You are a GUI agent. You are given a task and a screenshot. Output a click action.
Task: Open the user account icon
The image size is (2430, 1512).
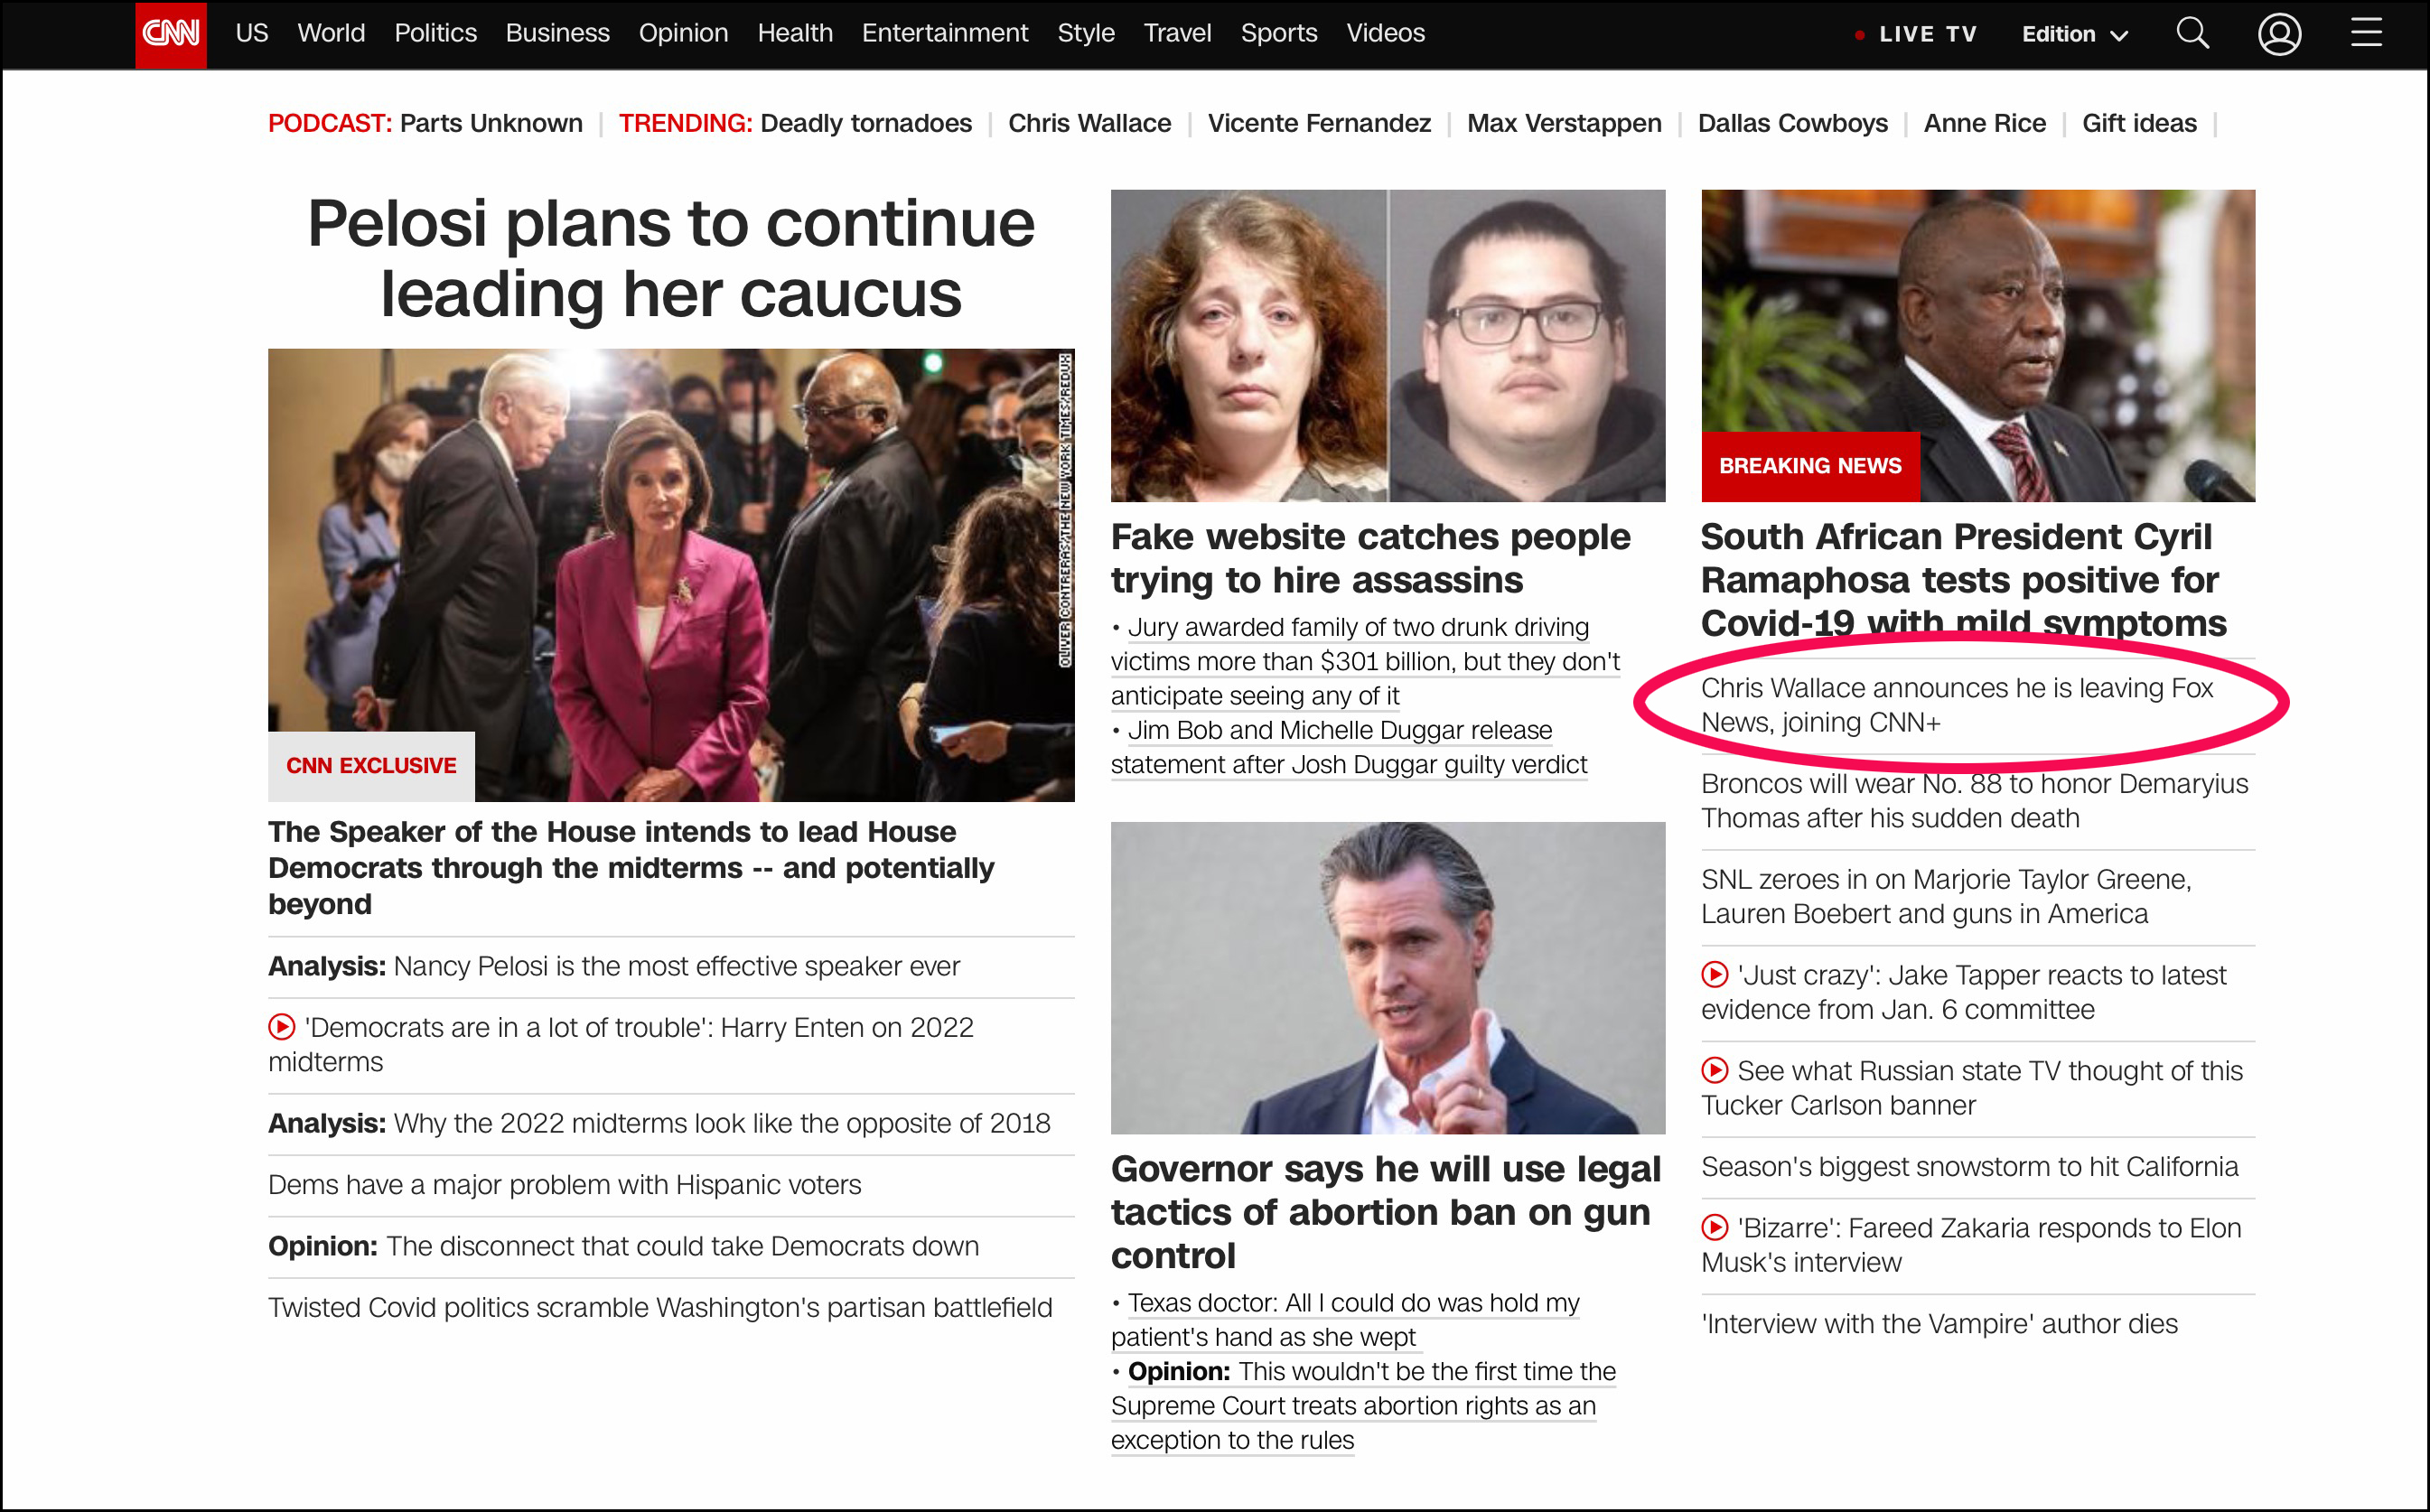pos(2279,34)
